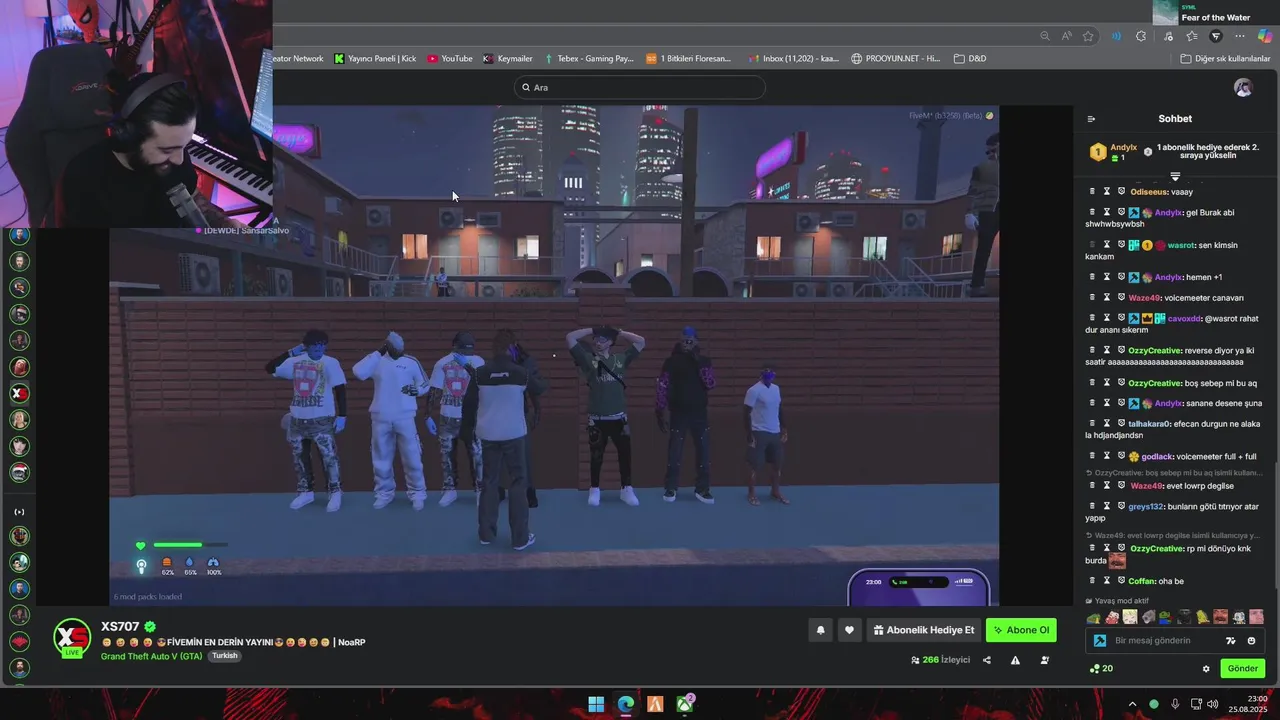Open browser three-dot settings menu

coord(1240,36)
